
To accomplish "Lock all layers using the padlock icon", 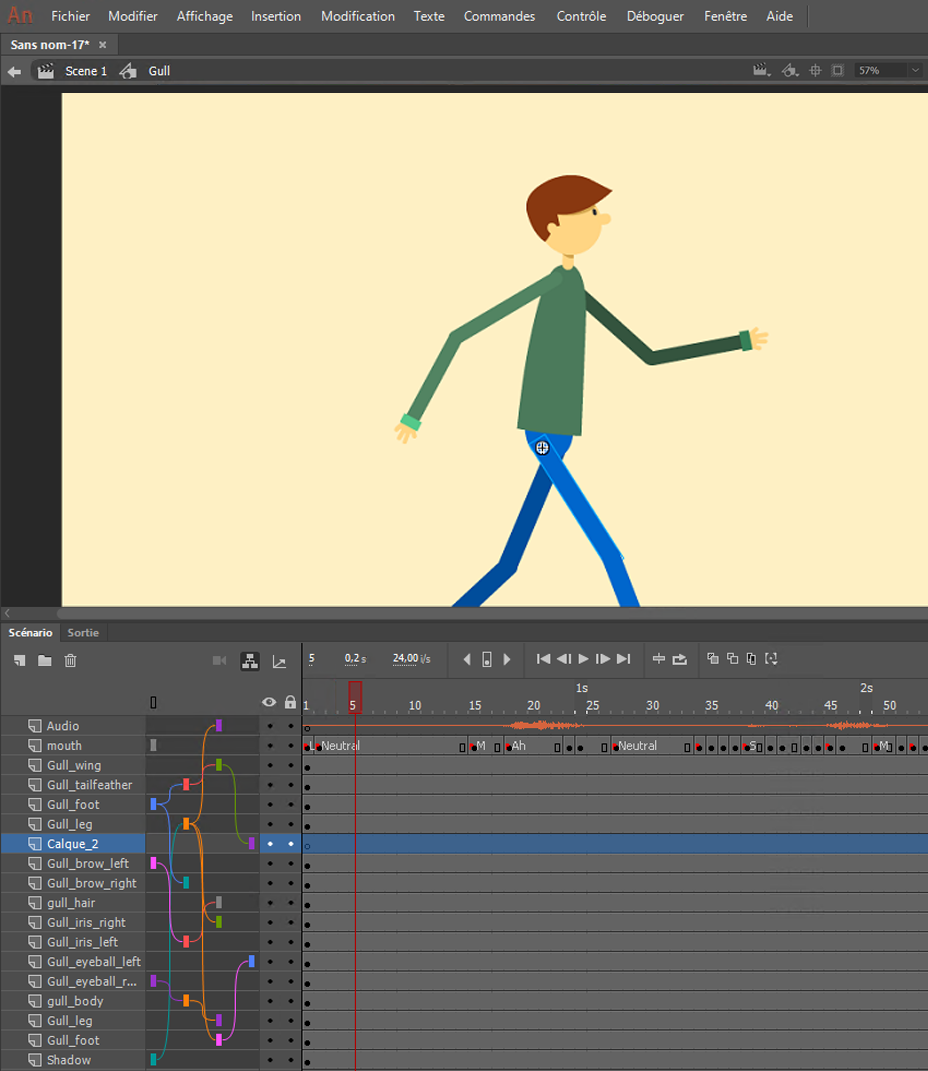I will click(290, 702).
